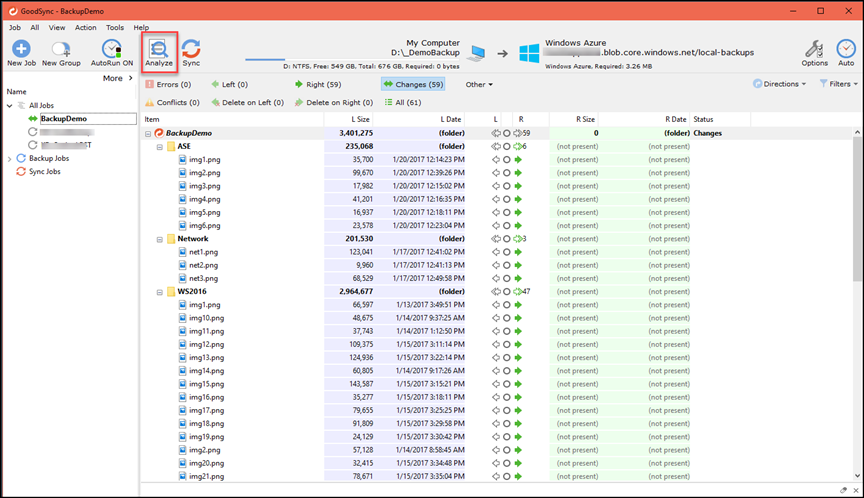Open the All menu

pyautogui.click(x=35, y=28)
